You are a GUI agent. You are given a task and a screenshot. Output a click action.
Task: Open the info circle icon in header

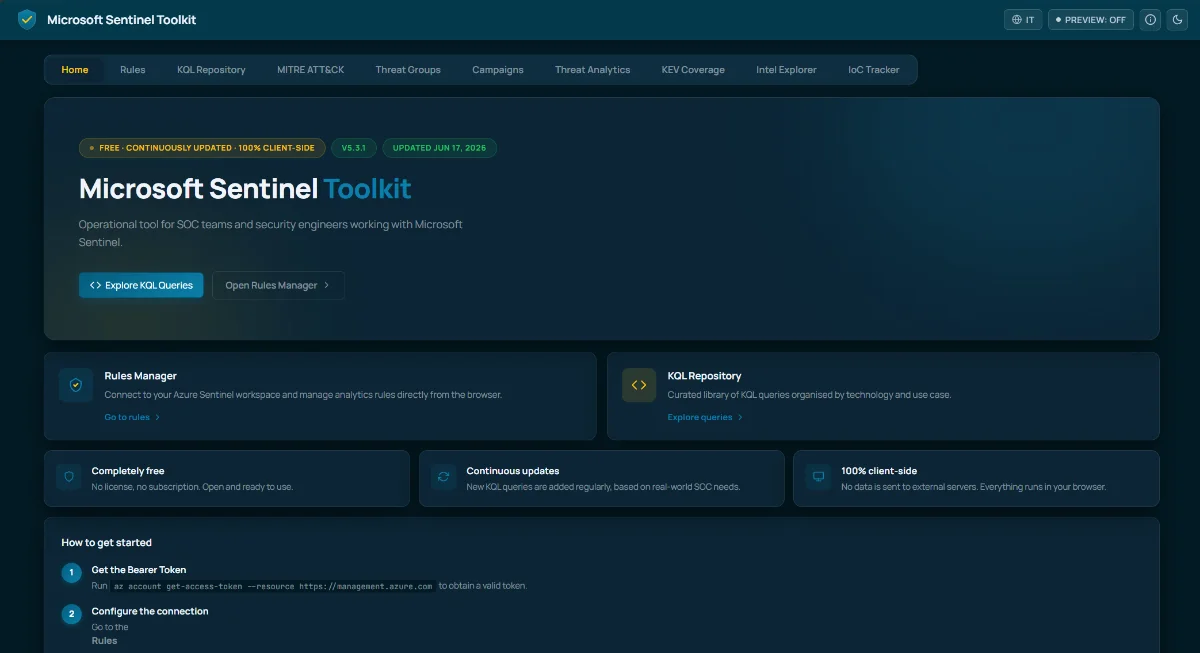pyautogui.click(x=1150, y=19)
